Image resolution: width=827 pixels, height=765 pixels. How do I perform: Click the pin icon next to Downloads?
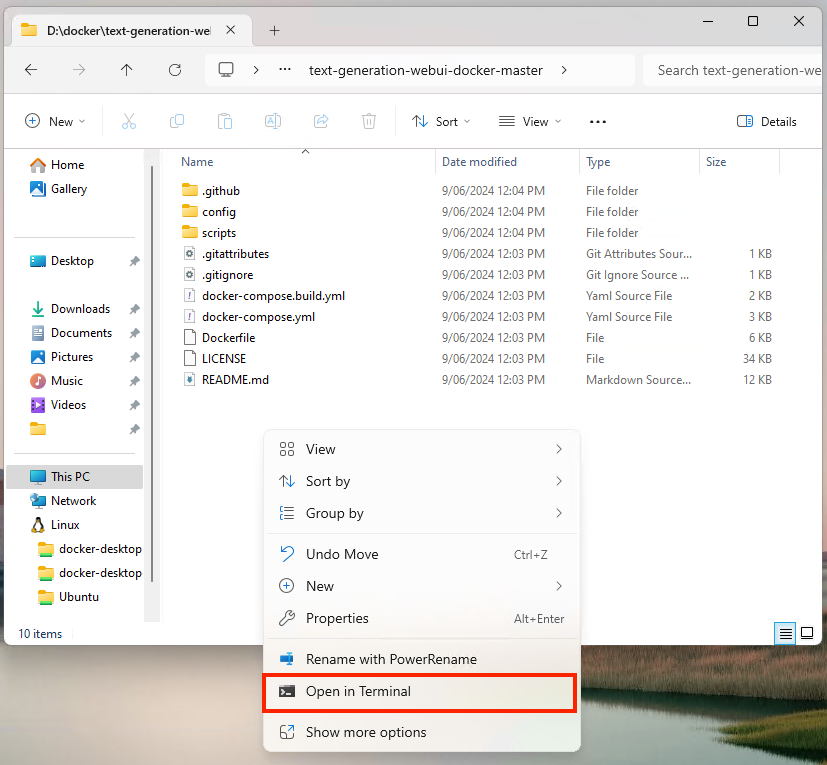(x=134, y=309)
